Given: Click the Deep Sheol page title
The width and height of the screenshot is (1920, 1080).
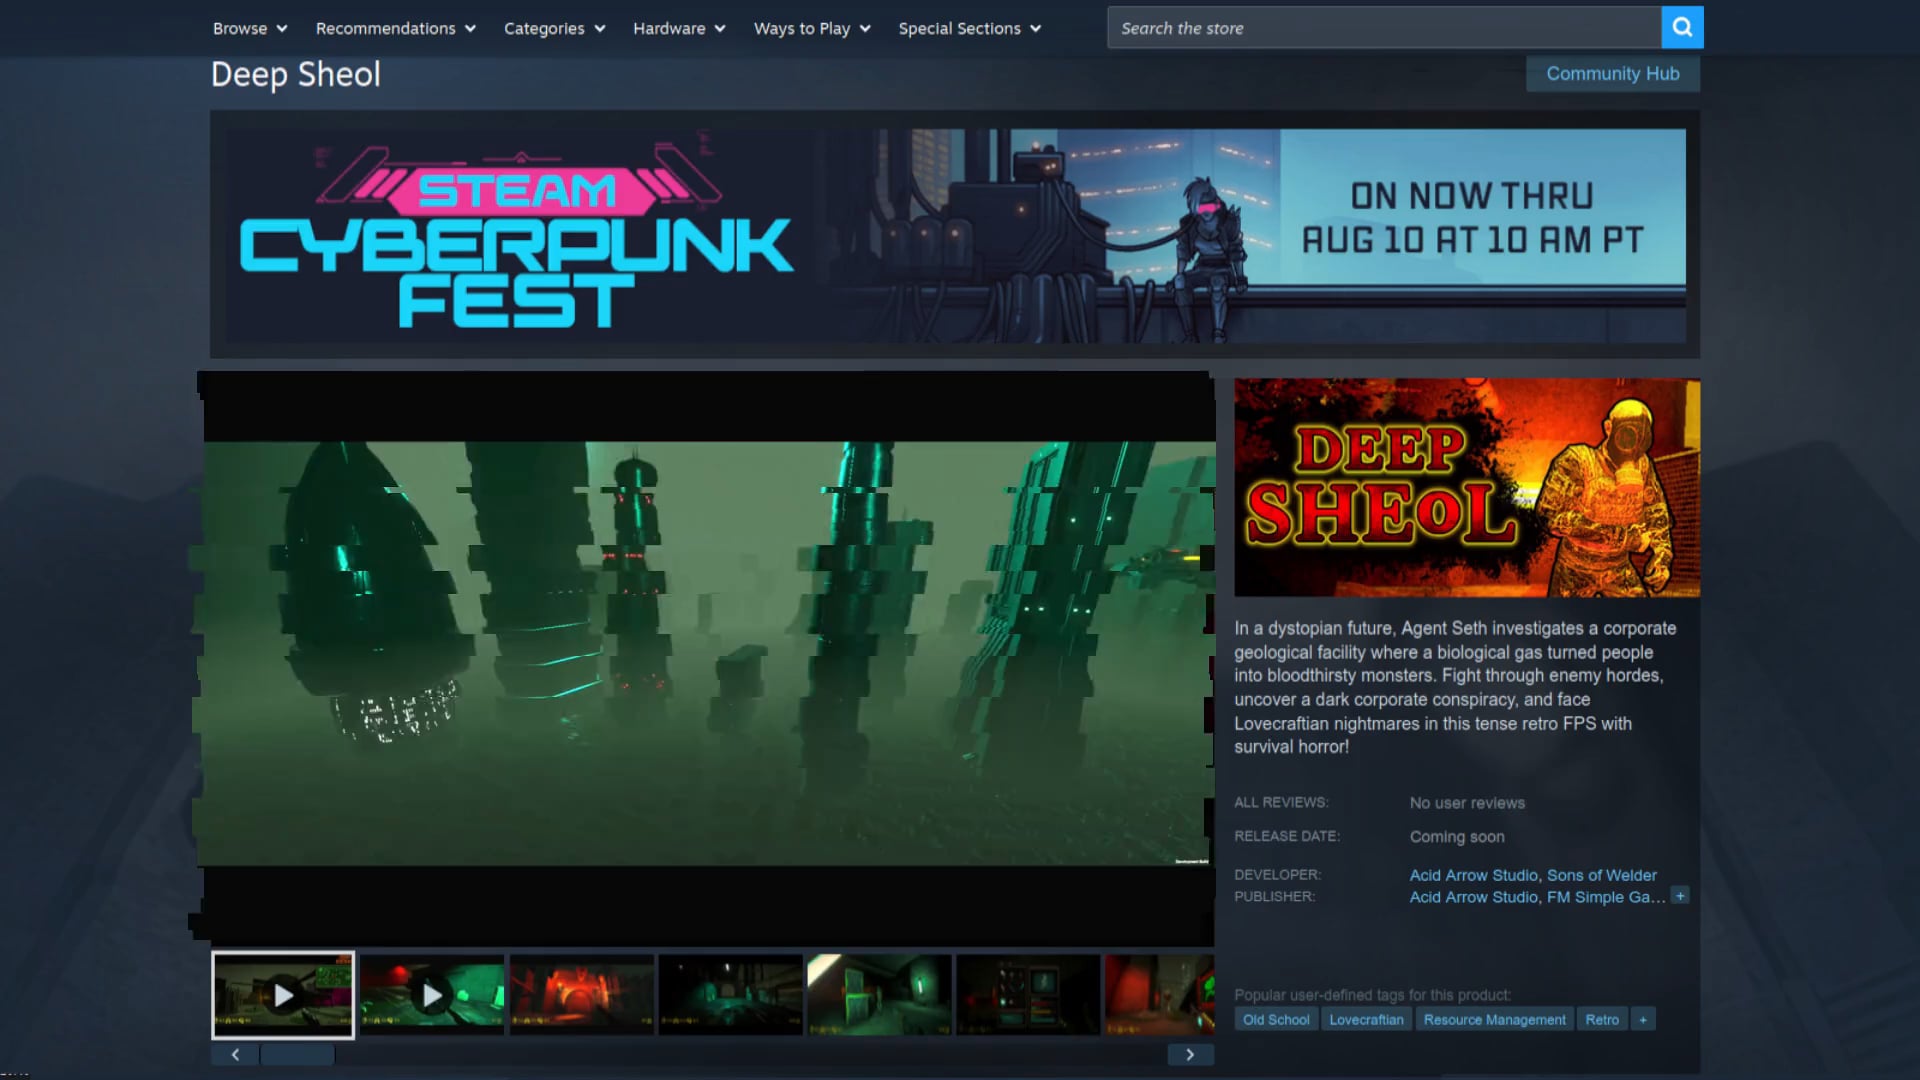Looking at the screenshot, I should (296, 74).
